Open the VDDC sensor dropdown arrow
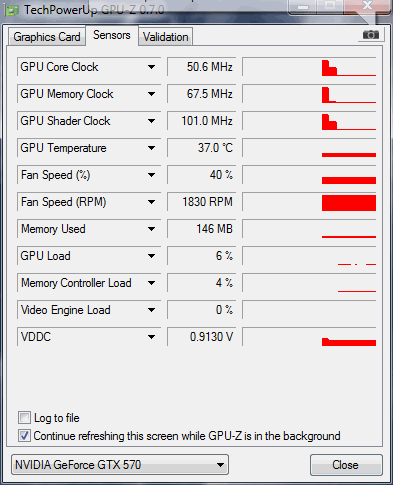 coord(152,337)
